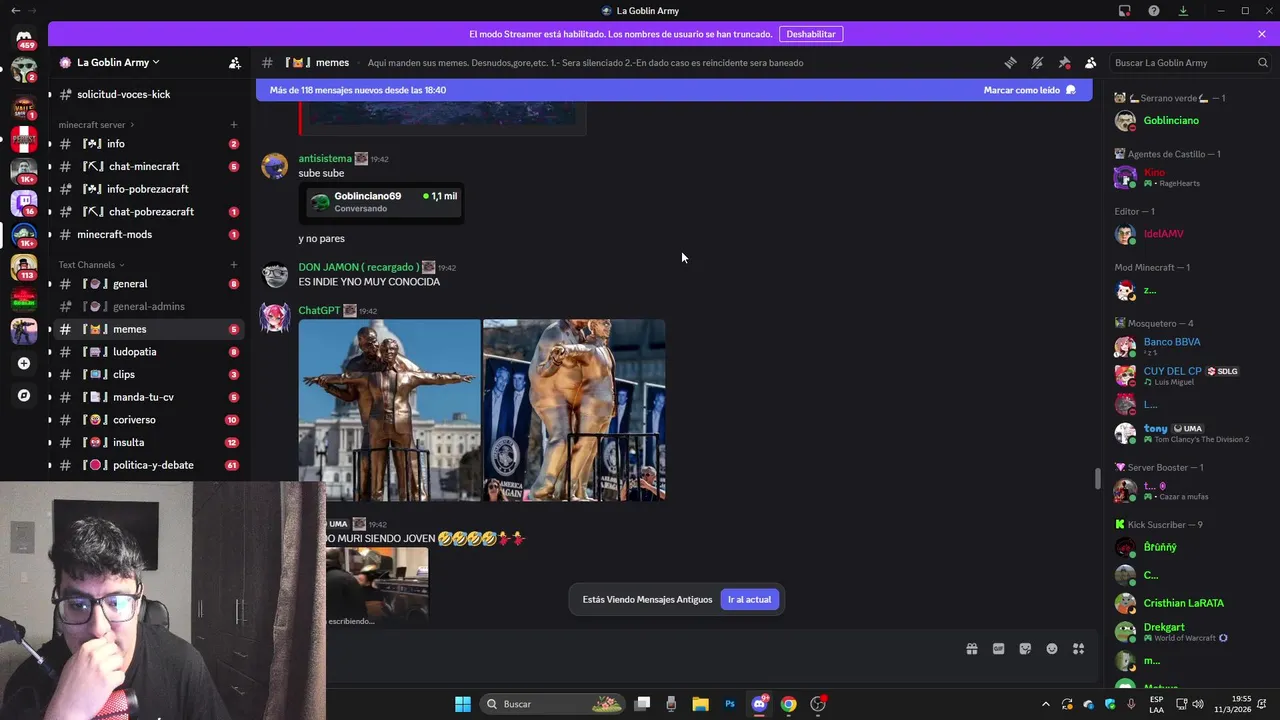Open the apps icon in message bar
The width and height of the screenshot is (1280, 720).
pyautogui.click(x=1079, y=649)
